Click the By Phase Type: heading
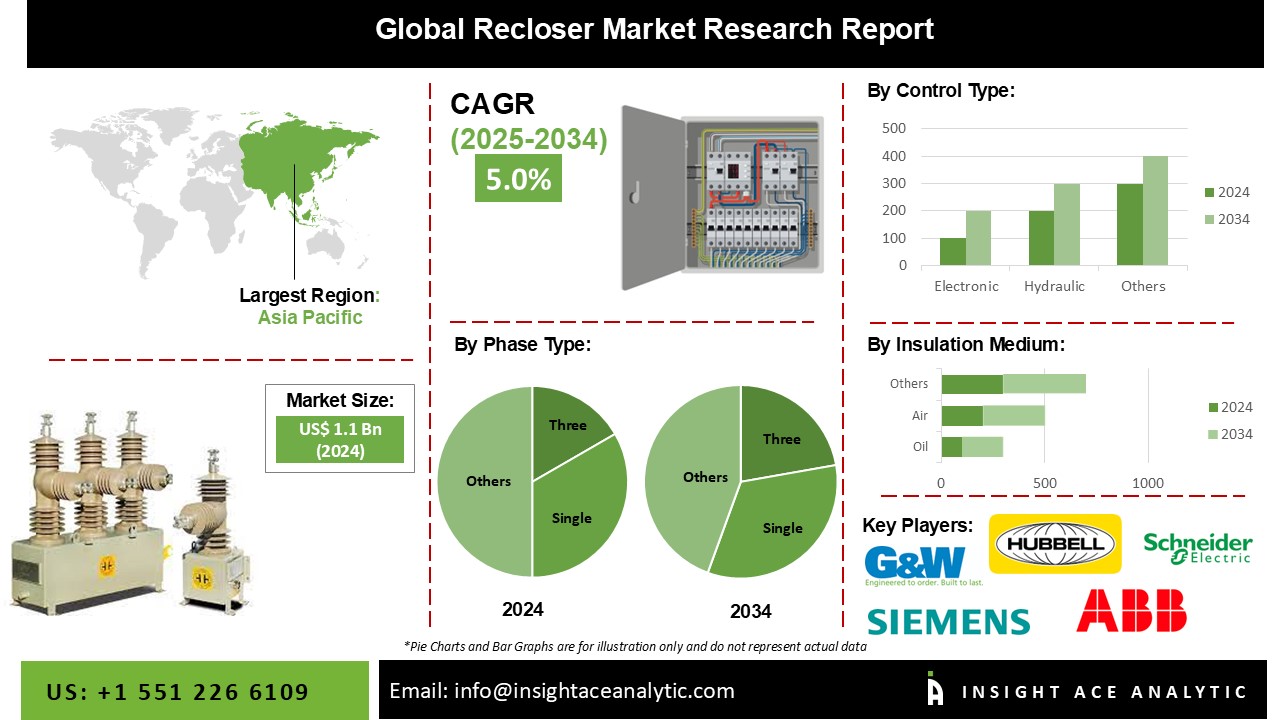 tap(522, 345)
